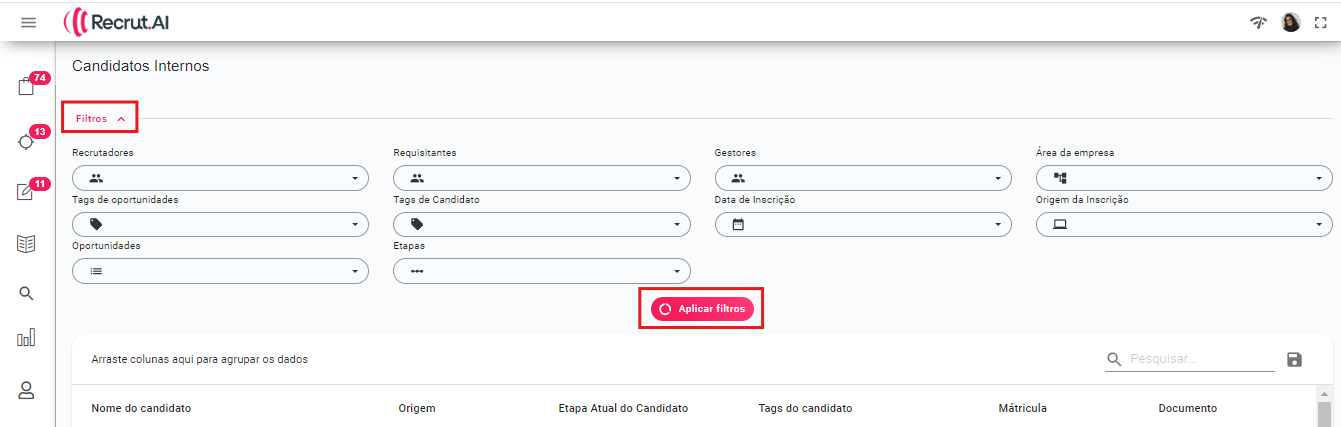Click the Pesquisar search field
1341x427 pixels.
point(1200,360)
